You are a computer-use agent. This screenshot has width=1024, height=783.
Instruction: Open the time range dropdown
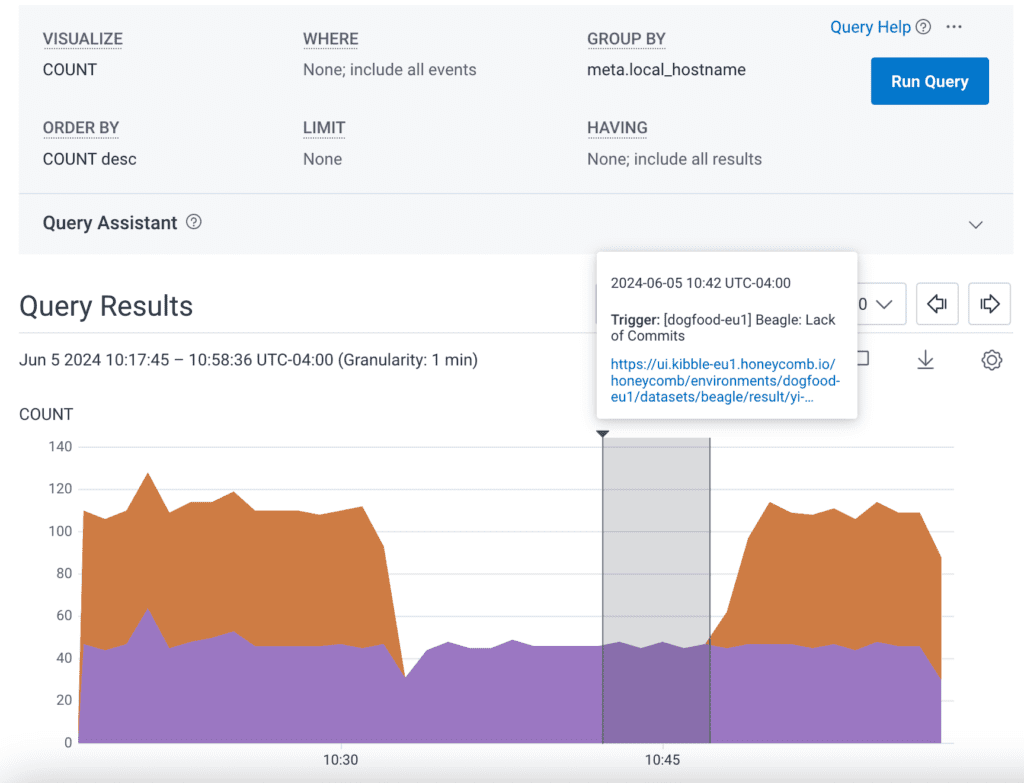click(882, 304)
